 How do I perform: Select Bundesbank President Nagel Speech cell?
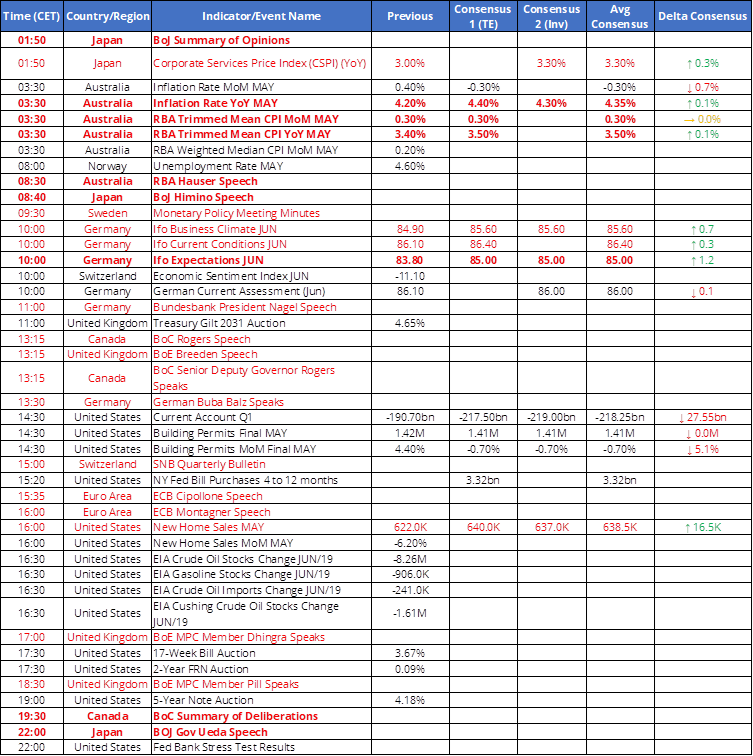click(261, 307)
